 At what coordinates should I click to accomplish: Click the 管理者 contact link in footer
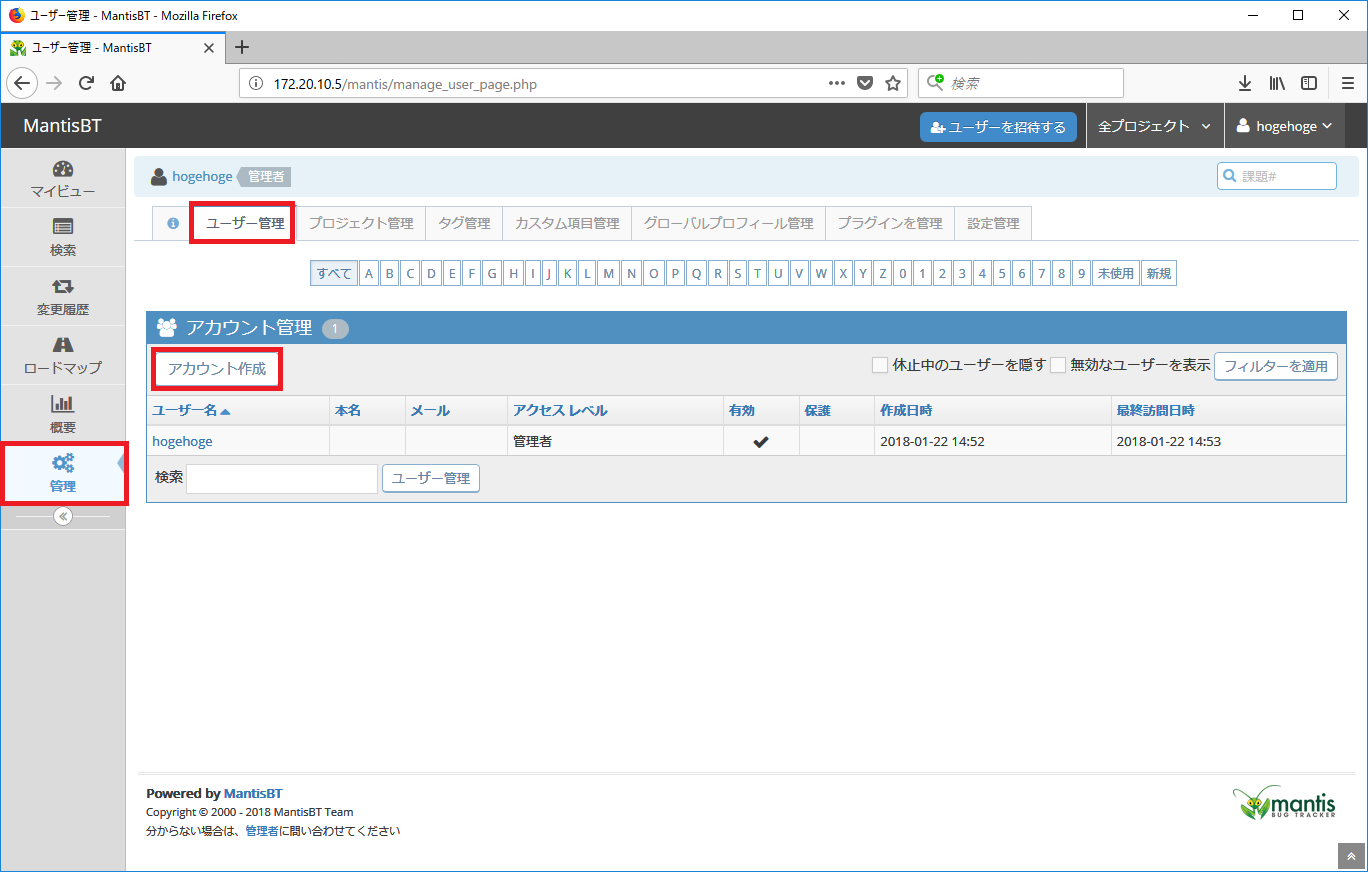[262, 831]
